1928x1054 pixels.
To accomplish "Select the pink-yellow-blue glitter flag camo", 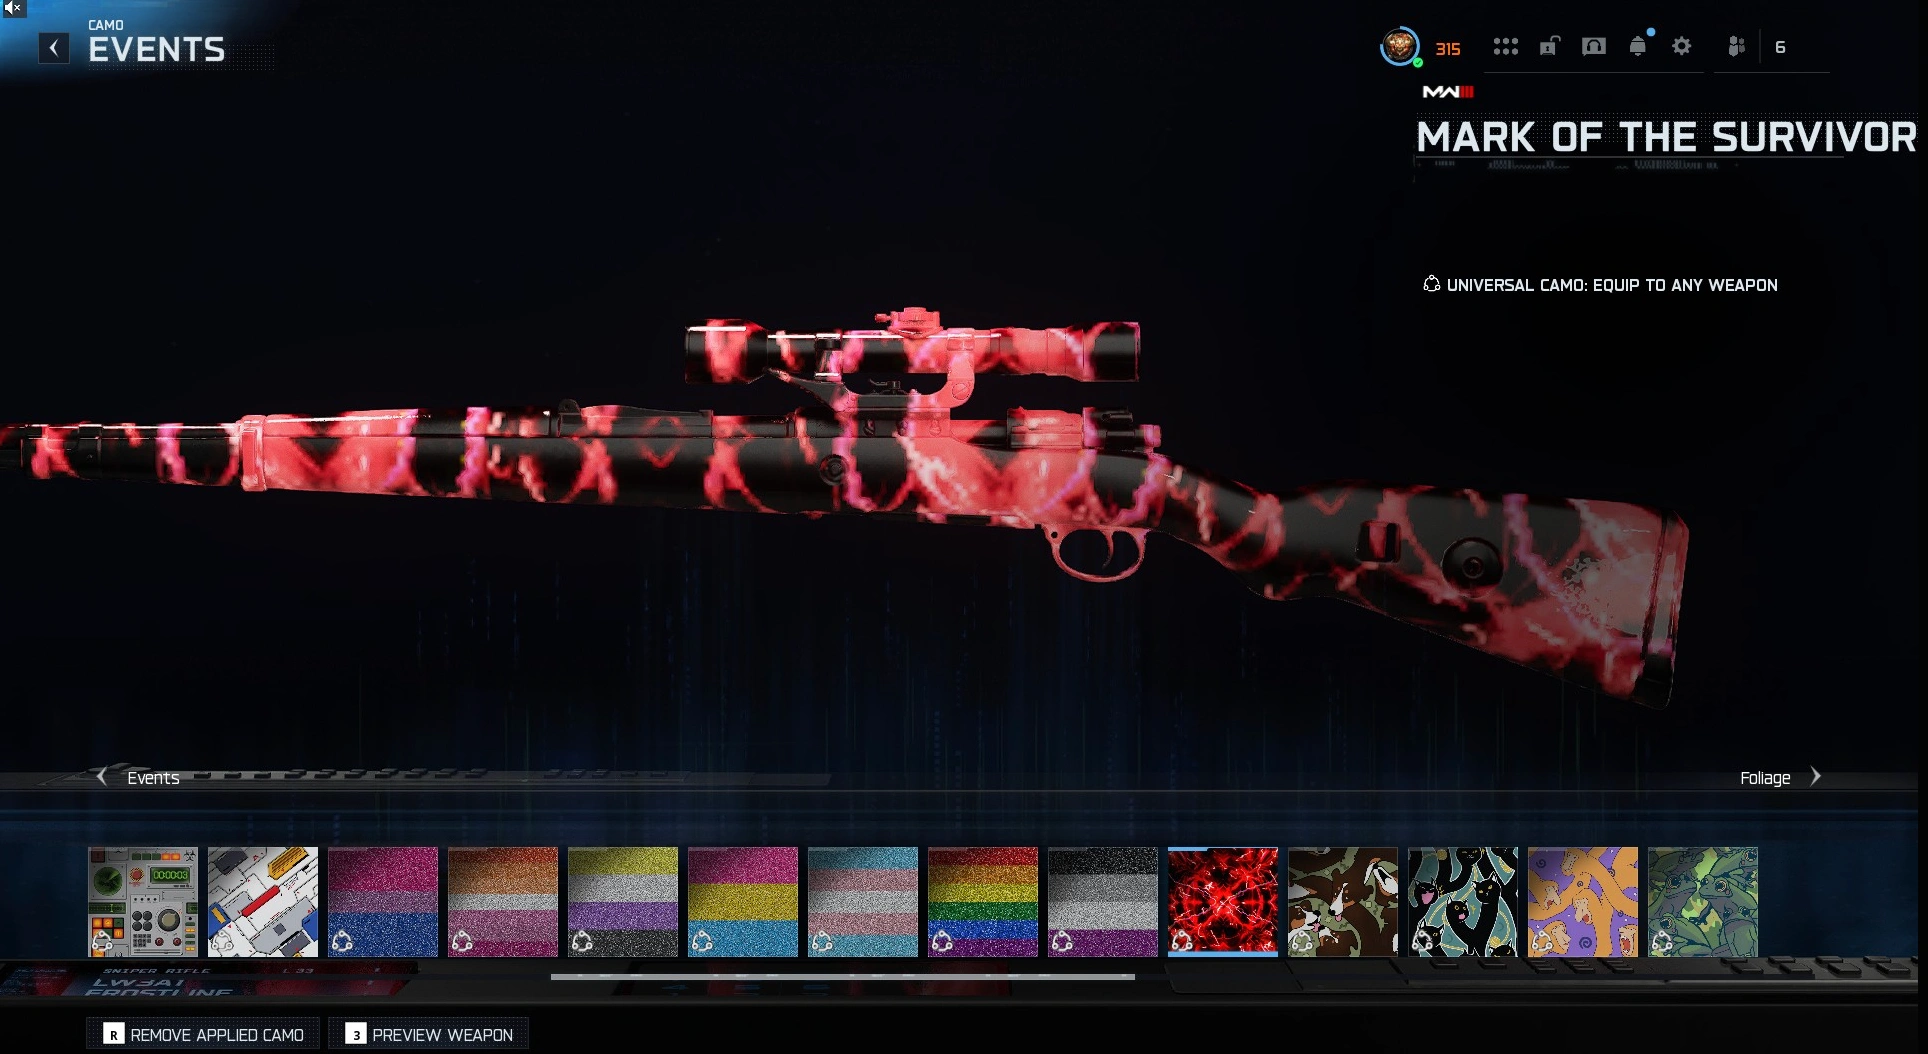I will [x=743, y=902].
